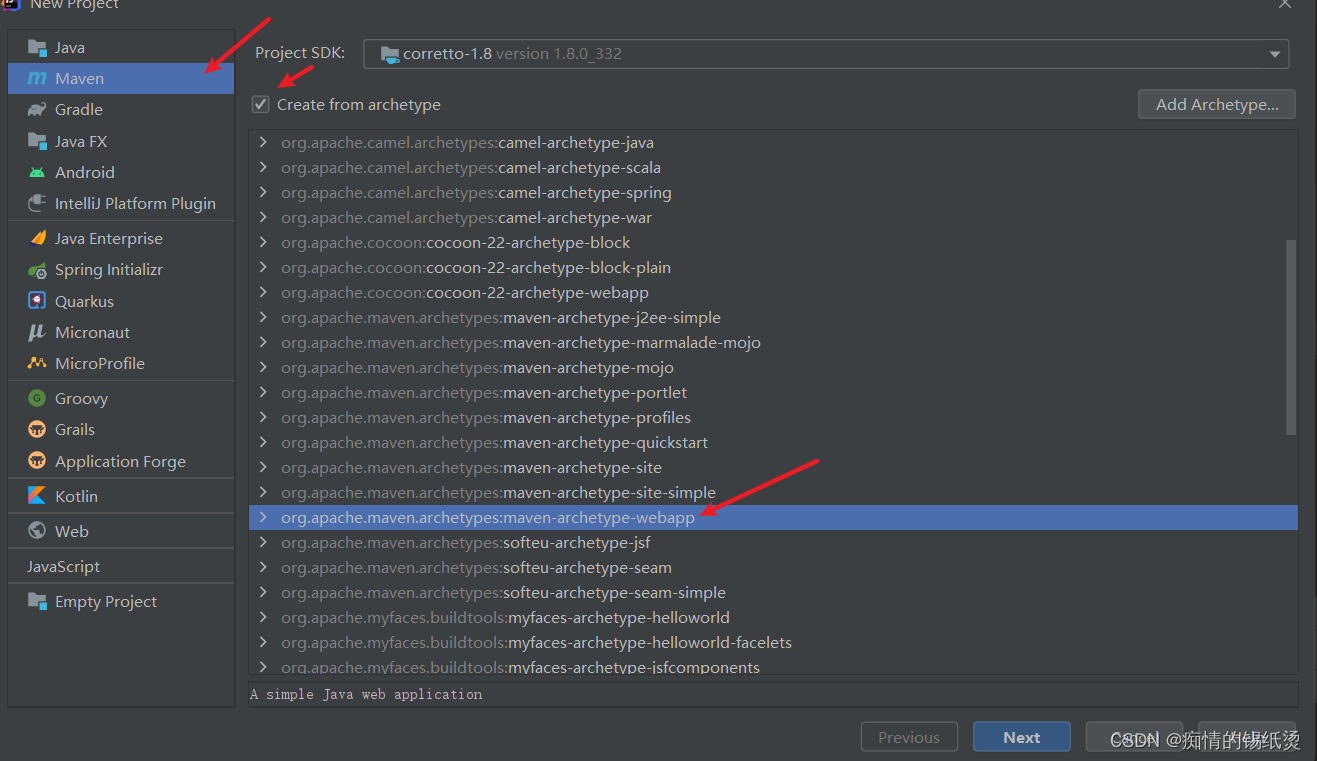Select maven-archetype-mojo row
This screenshot has width=1317, height=761.
pos(773,367)
